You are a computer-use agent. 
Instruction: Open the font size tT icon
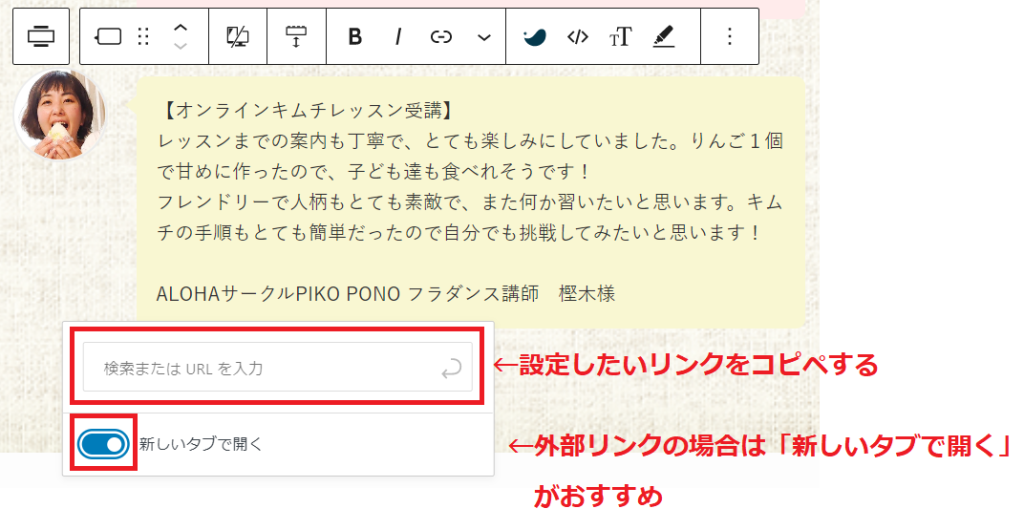(620, 37)
